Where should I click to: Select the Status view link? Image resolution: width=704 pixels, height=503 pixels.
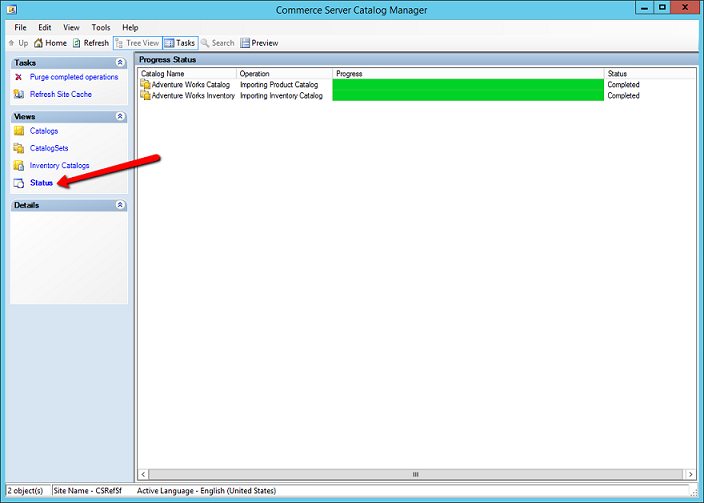tap(41, 183)
